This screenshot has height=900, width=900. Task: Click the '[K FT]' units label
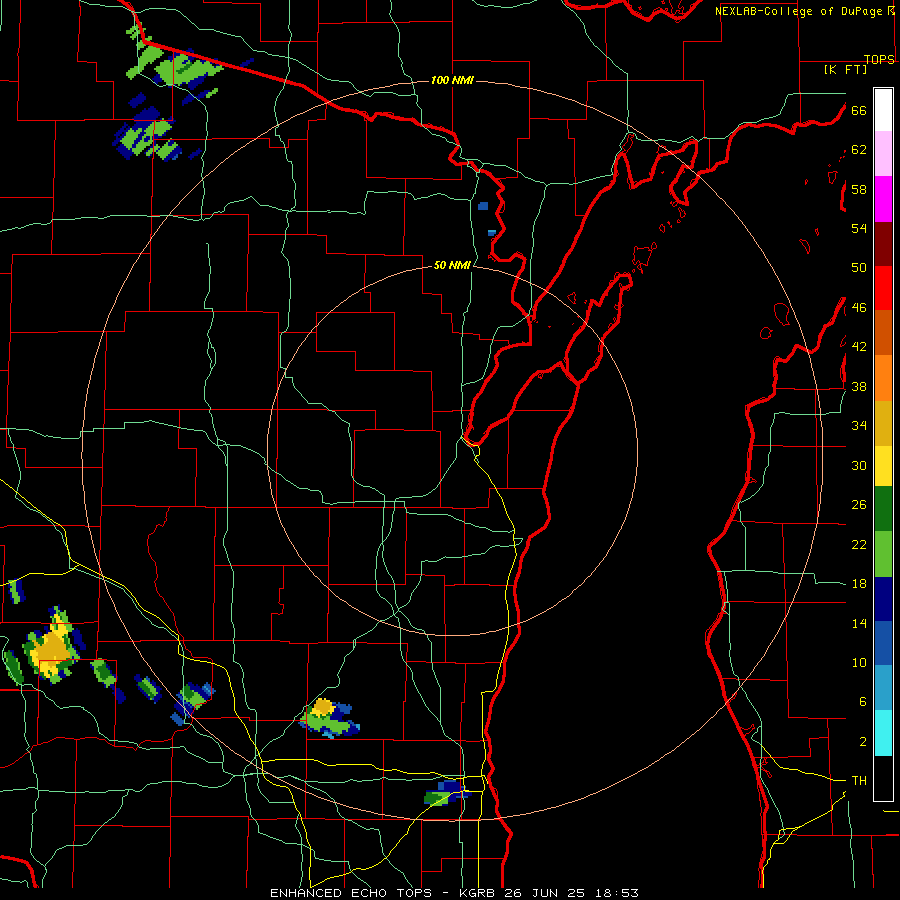coord(845,69)
